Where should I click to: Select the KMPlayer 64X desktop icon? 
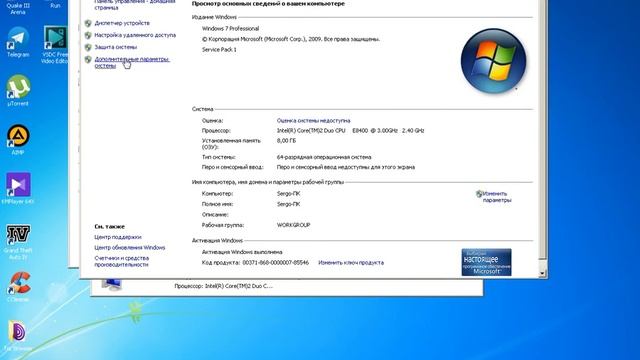[x=18, y=188]
